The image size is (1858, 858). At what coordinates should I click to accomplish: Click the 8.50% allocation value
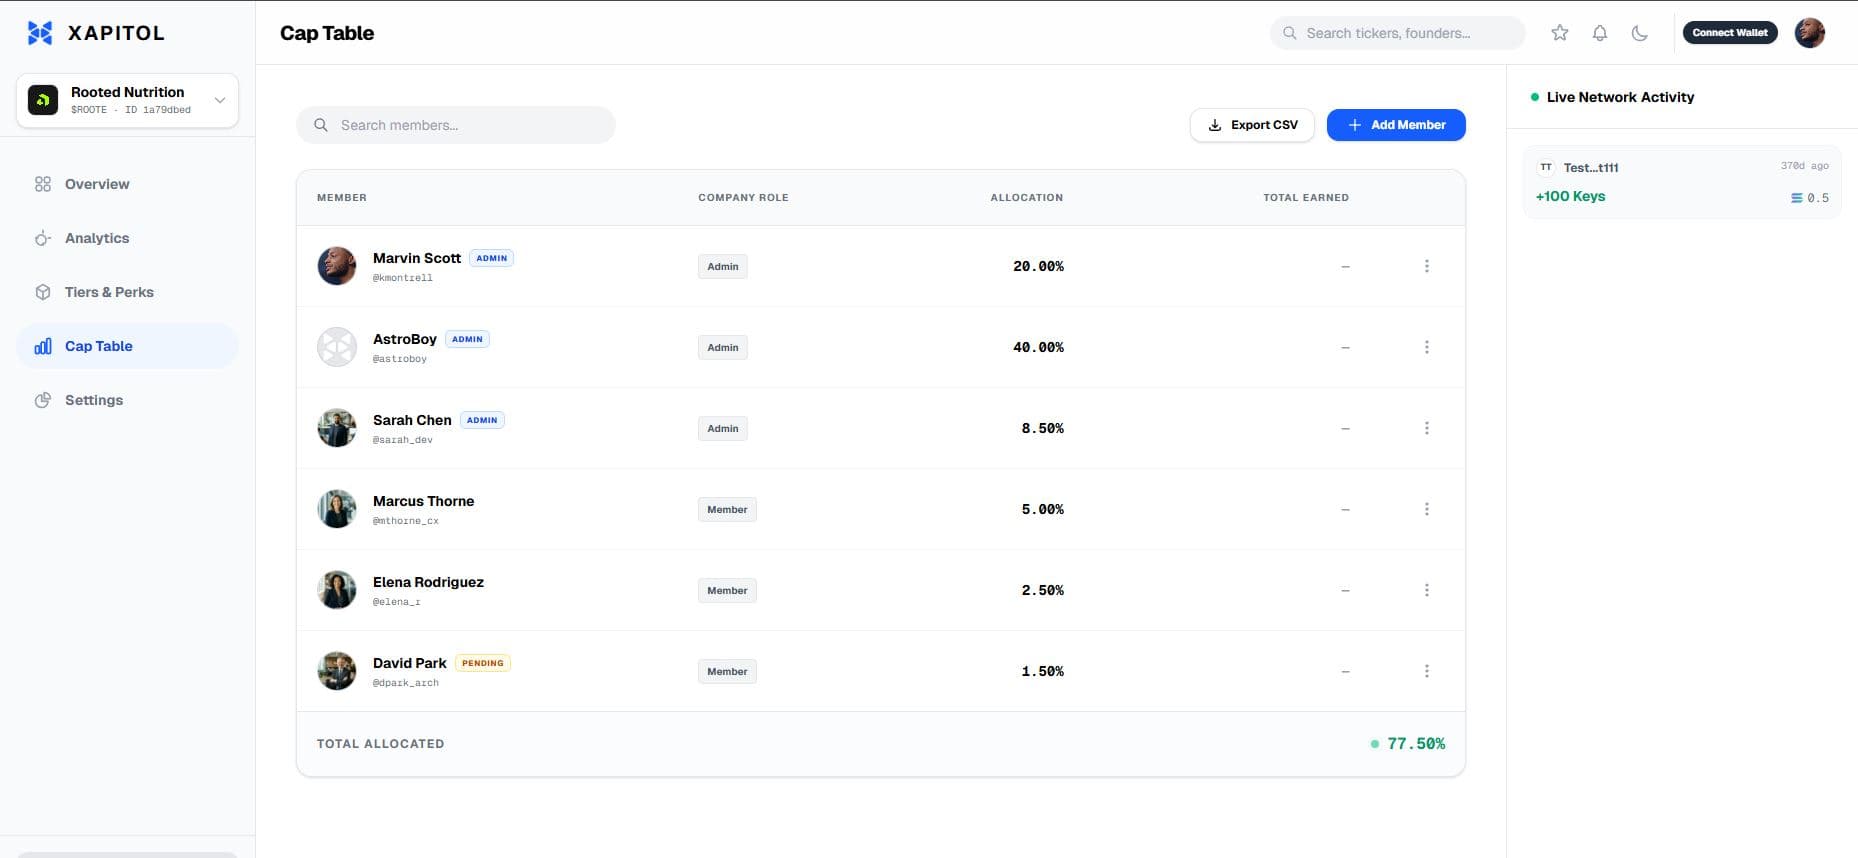[1042, 428]
